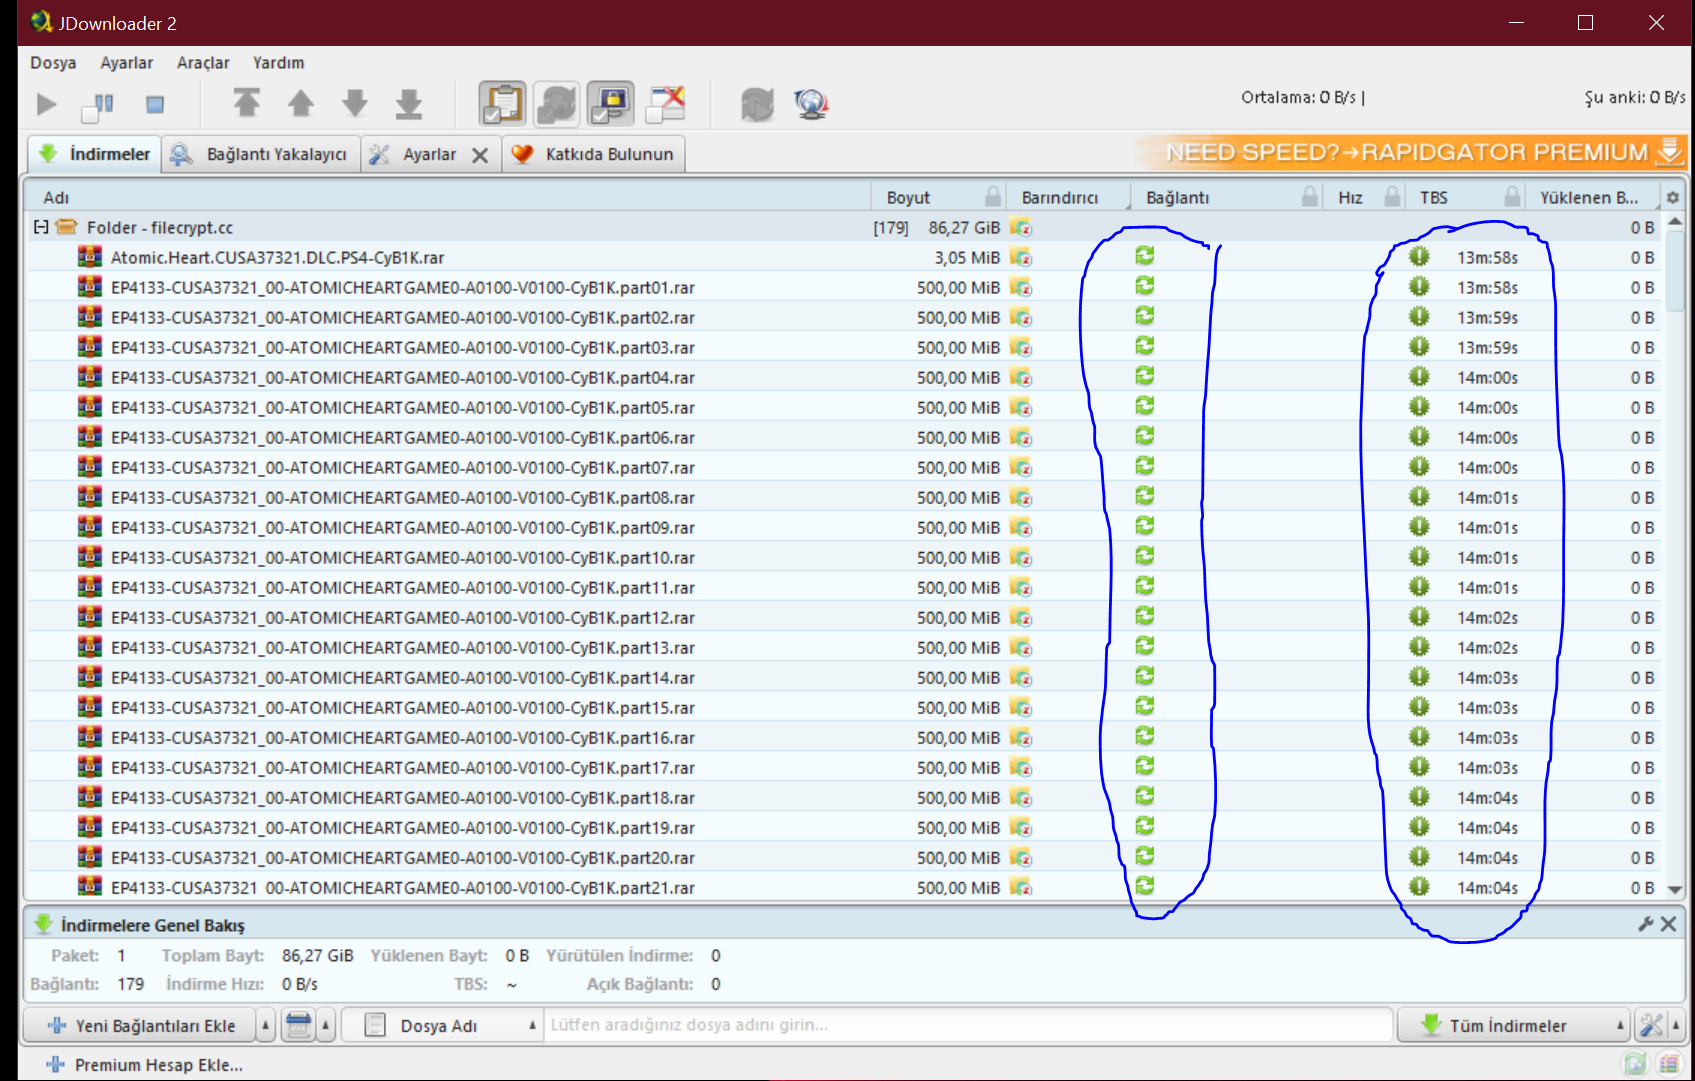Toggle silent mode

tap(666, 103)
